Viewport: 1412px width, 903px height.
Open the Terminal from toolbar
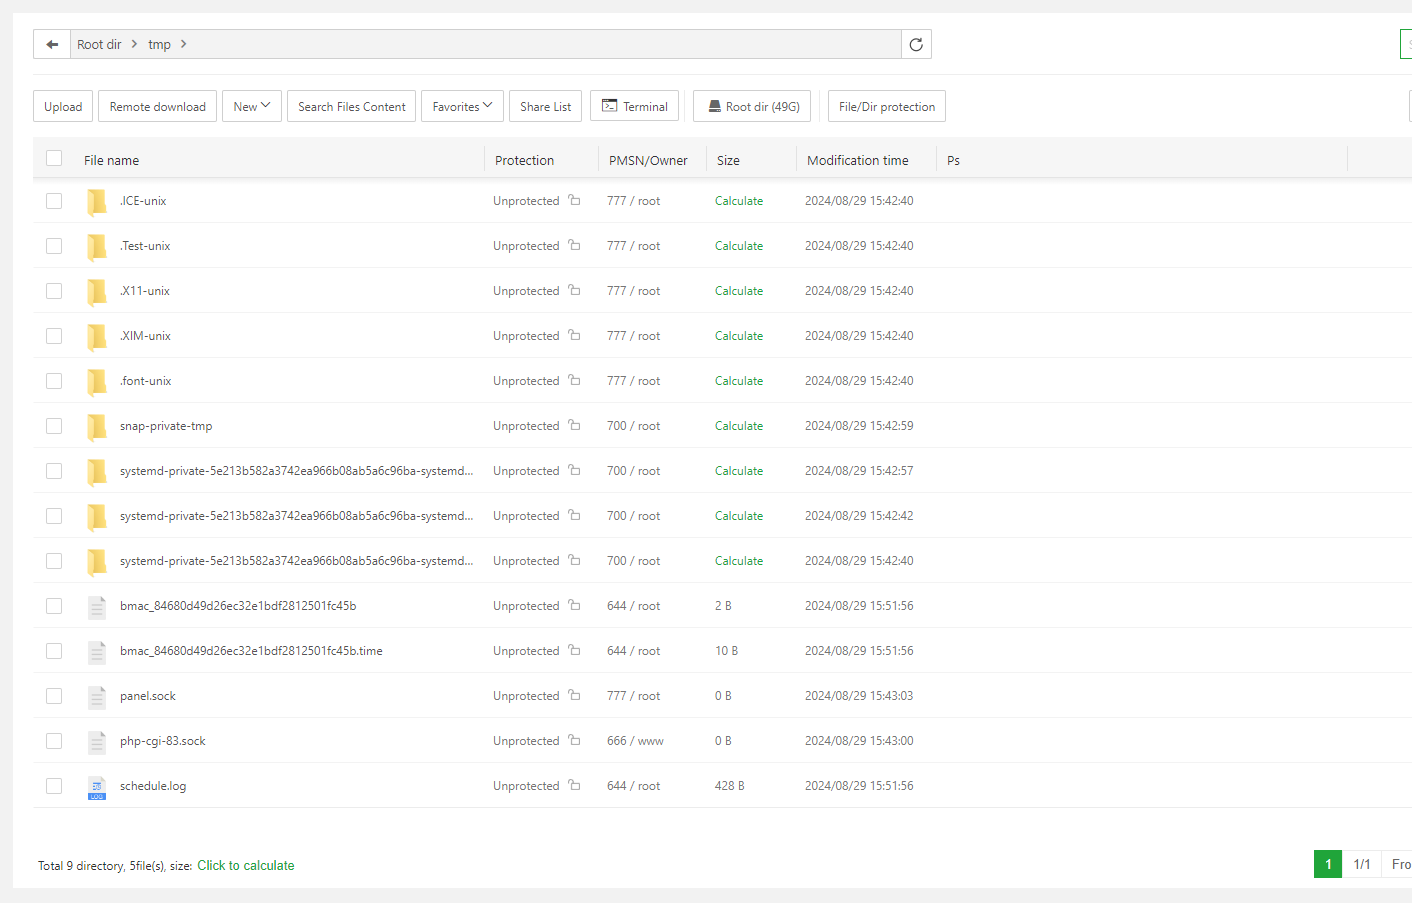[x=634, y=106]
